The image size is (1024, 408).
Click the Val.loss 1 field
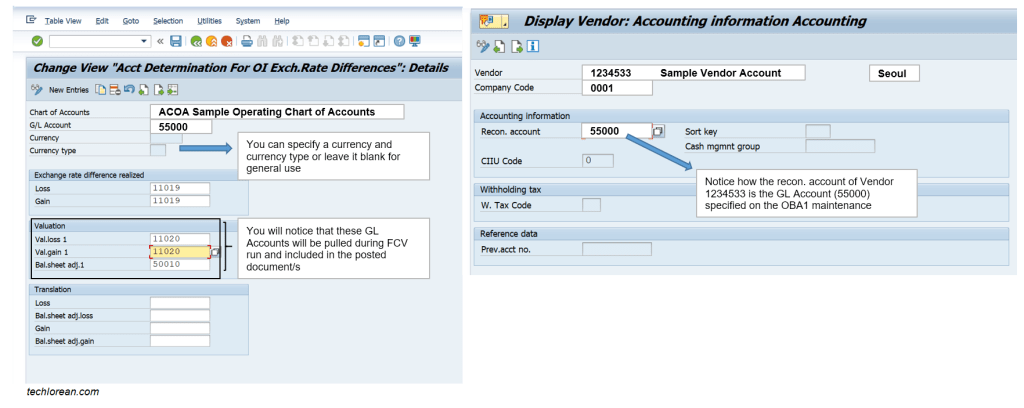tap(180, 240)
